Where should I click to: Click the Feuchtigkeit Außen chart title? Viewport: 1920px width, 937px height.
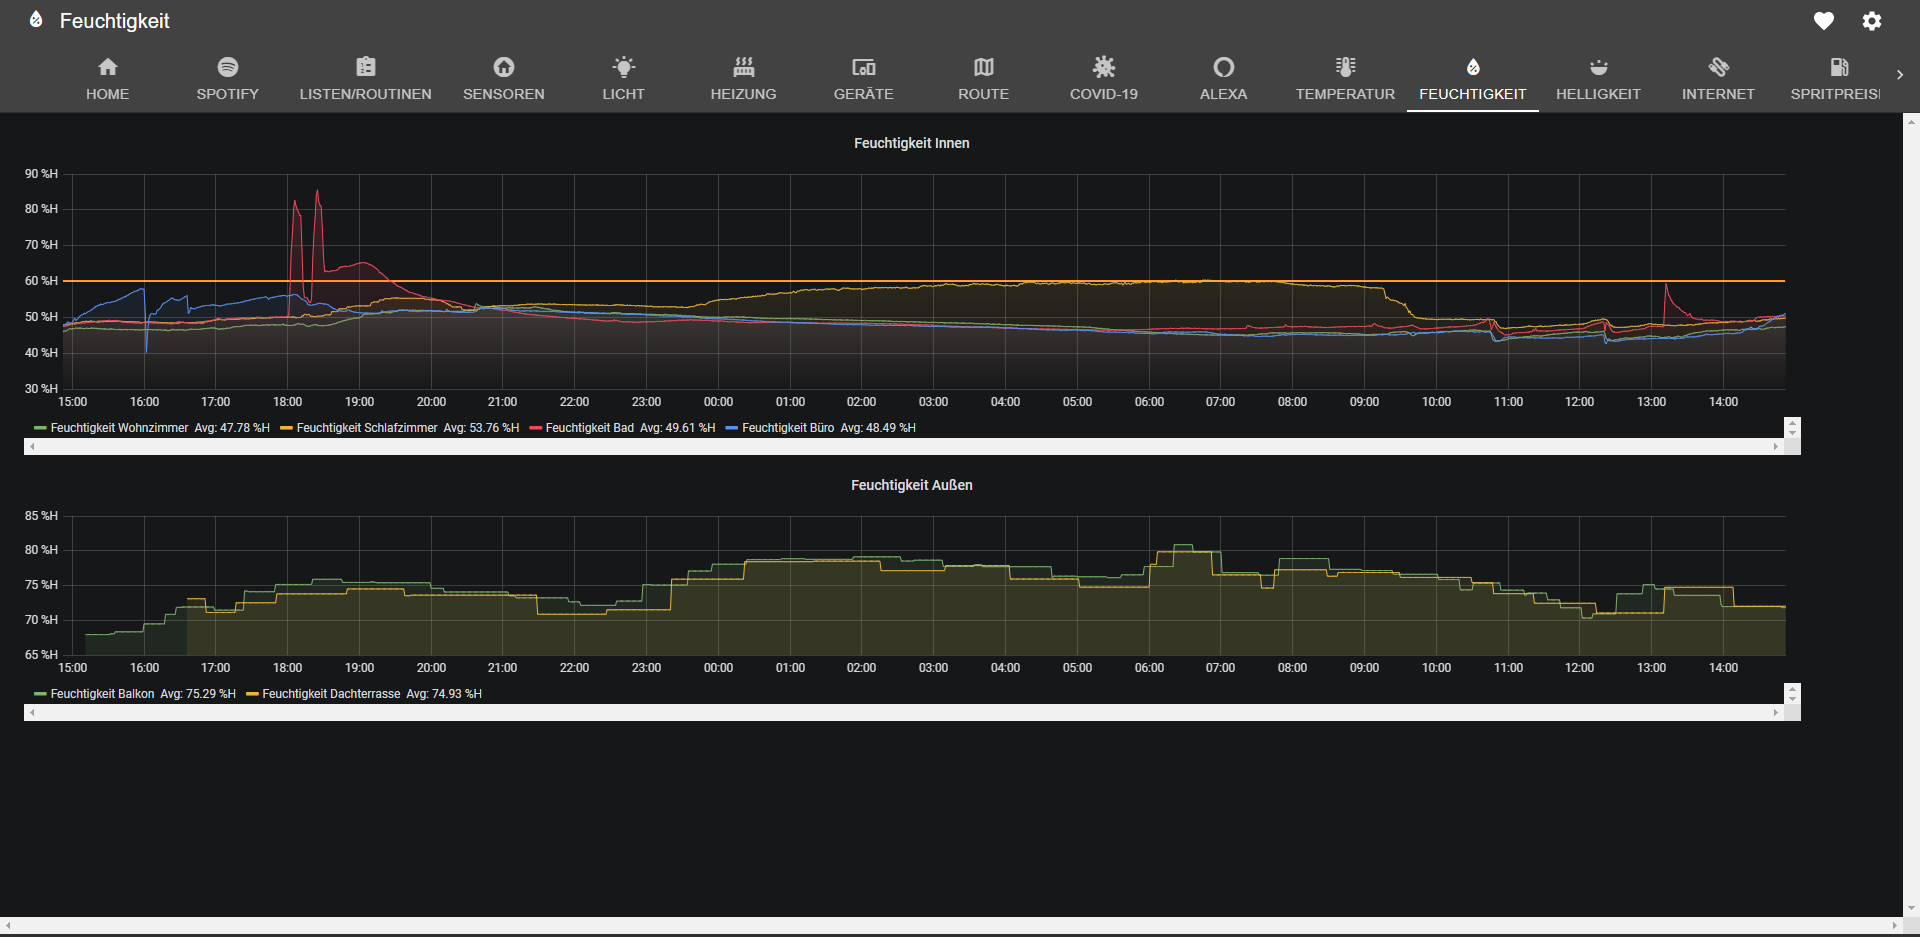[x=911, y=485]
